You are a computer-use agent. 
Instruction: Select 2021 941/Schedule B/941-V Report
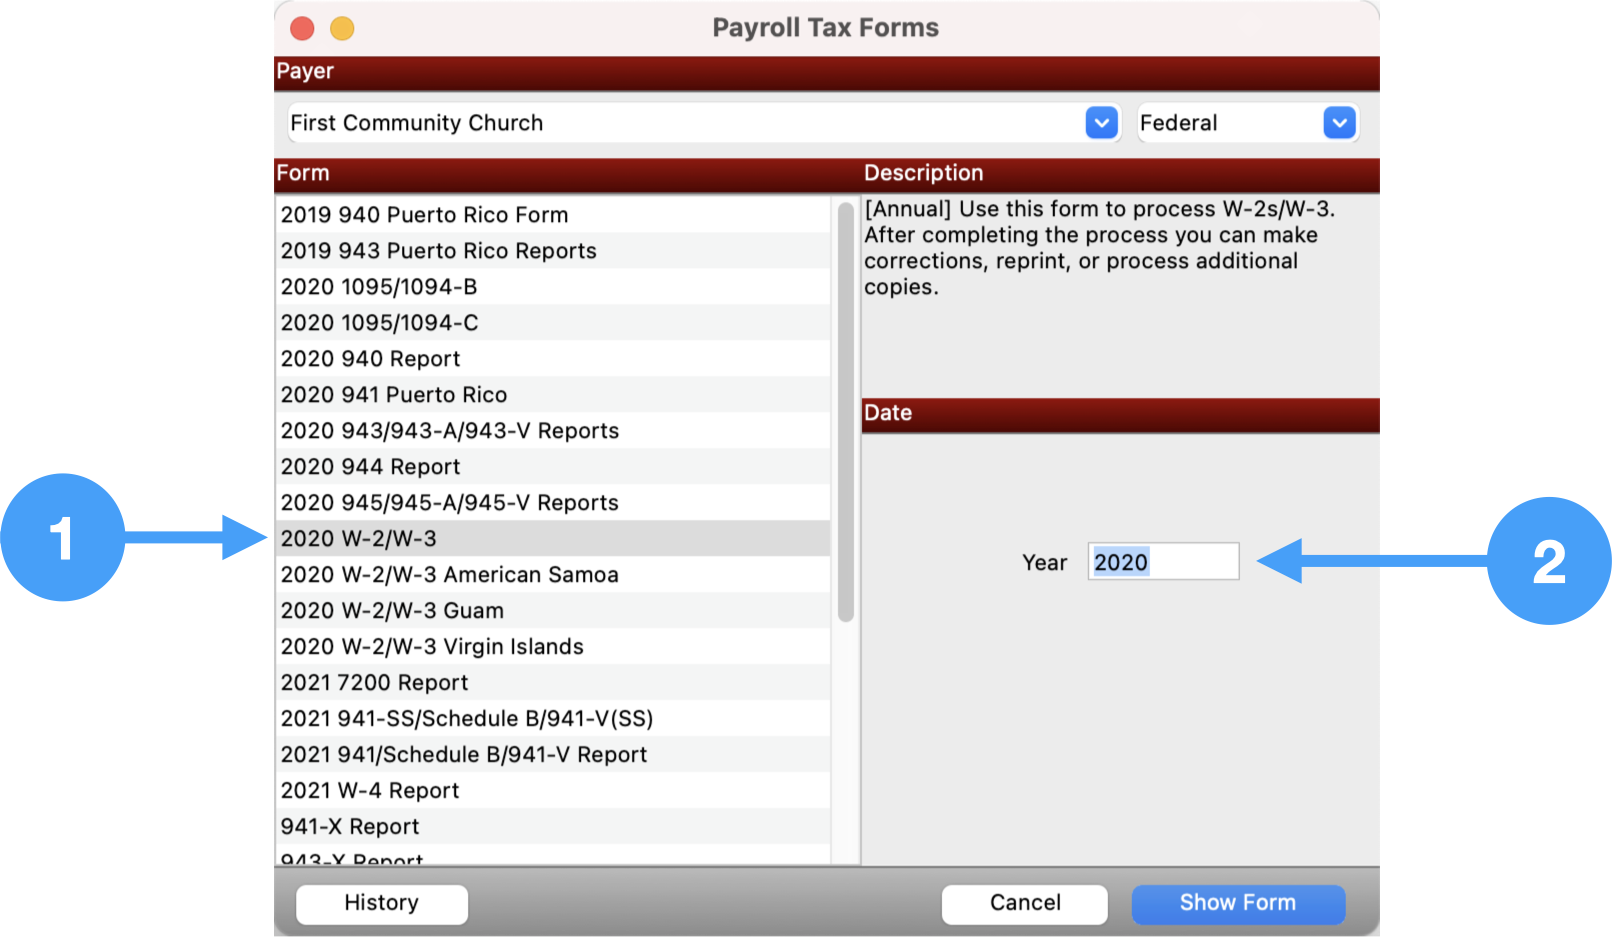(x=464, y=755)
